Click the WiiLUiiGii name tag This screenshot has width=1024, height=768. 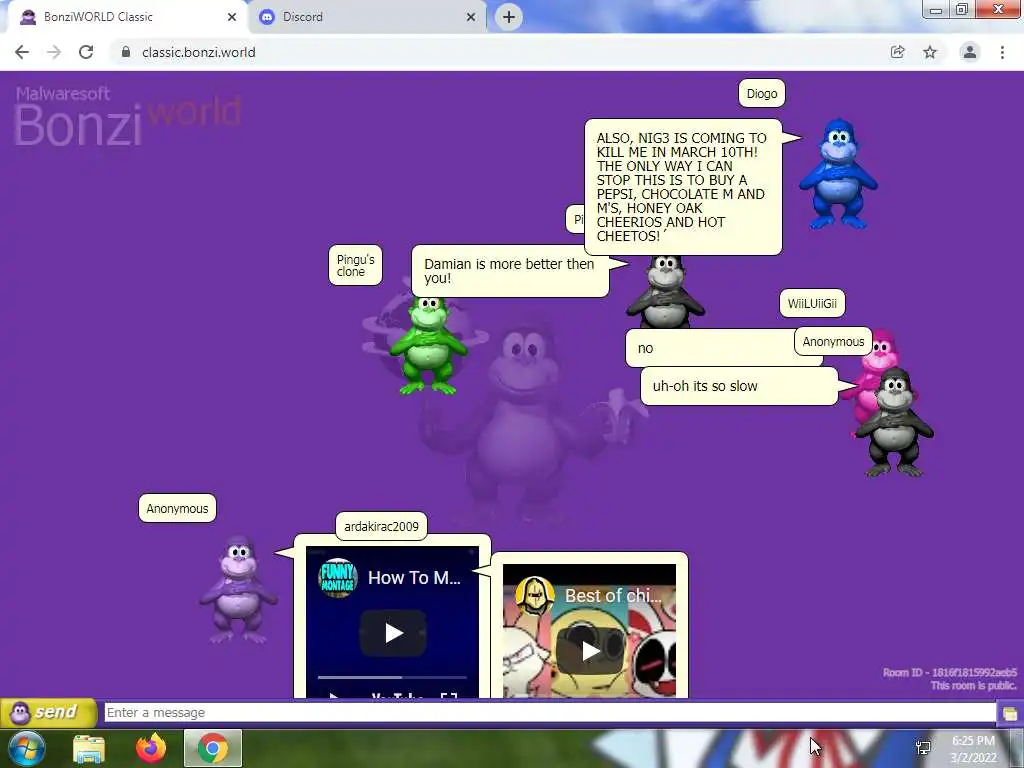(x=812, y=303)
